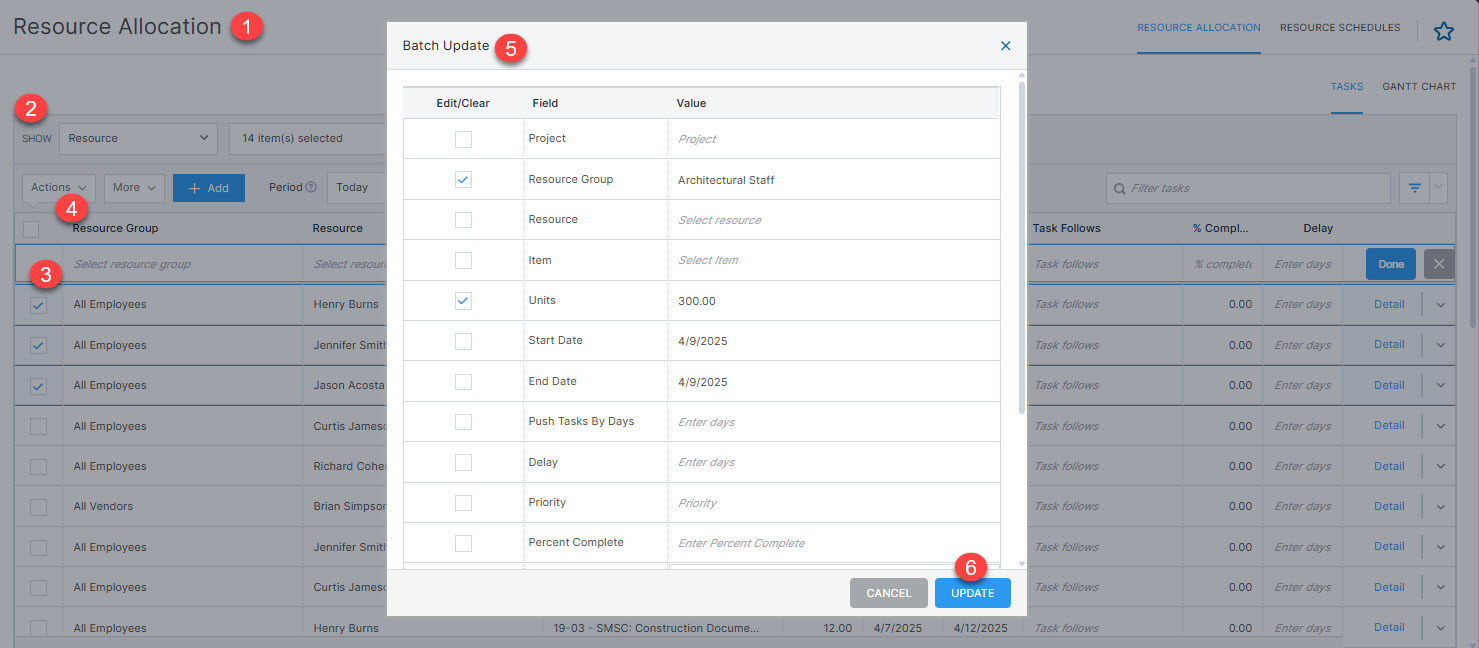Switch to Resource Schedules tab
The width and height of the screenshot is (1479, 648).
pyautogui.click(x=1340, y=28)
